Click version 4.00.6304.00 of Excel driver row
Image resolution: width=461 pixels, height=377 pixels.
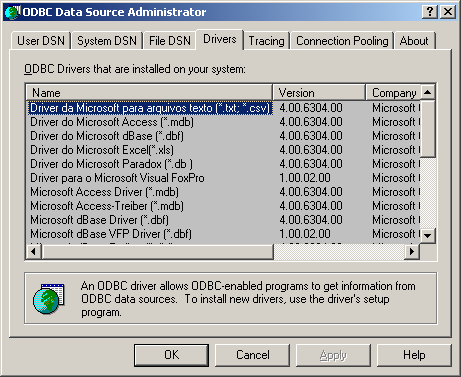pos(311,150)
